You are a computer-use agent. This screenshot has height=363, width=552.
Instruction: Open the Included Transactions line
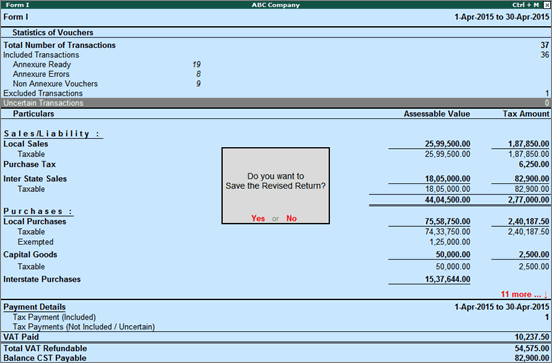point(276,55)
